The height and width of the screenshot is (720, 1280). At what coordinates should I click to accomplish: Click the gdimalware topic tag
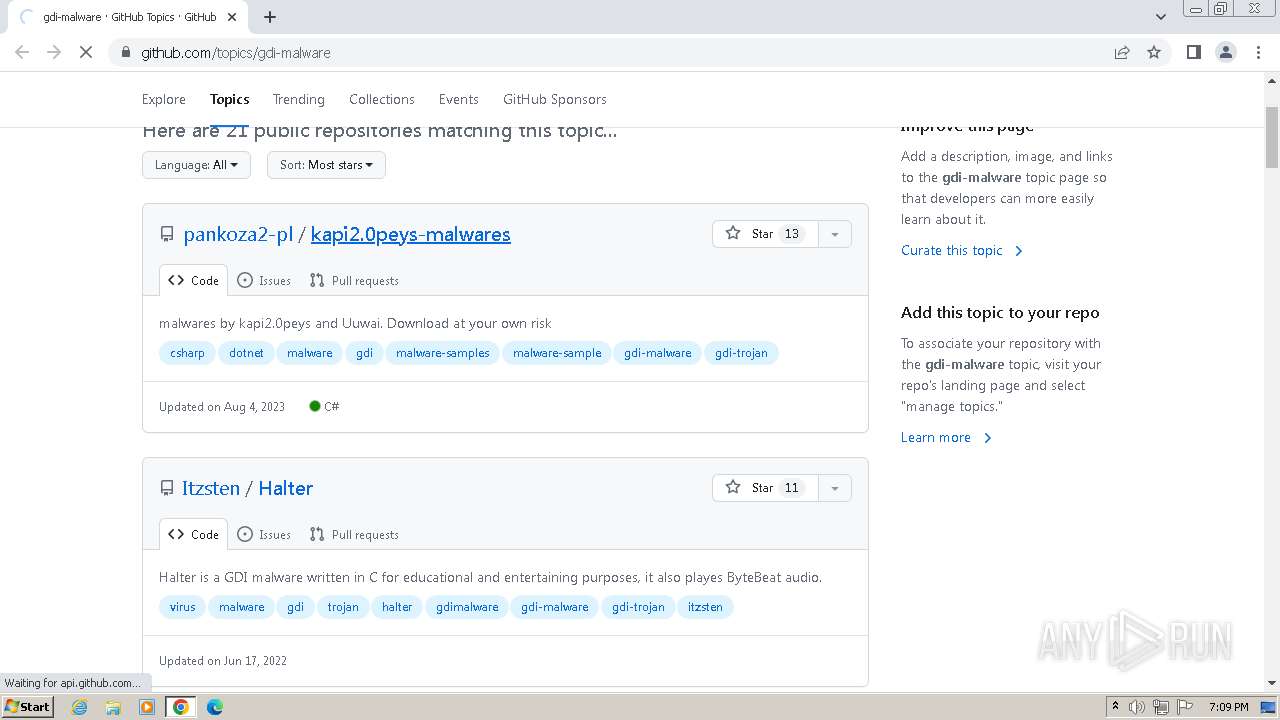pos(467,607)
